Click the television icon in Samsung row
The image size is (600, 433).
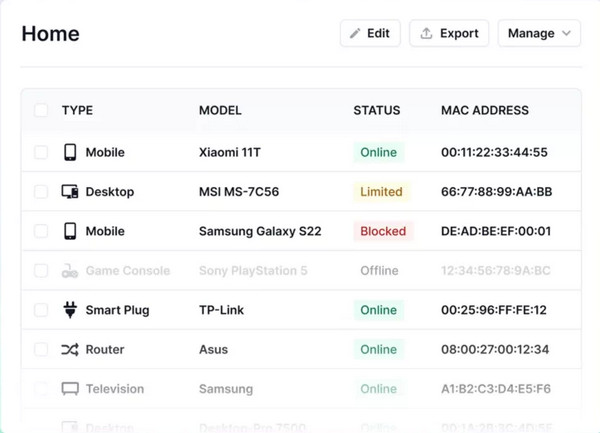click(70, 389)
